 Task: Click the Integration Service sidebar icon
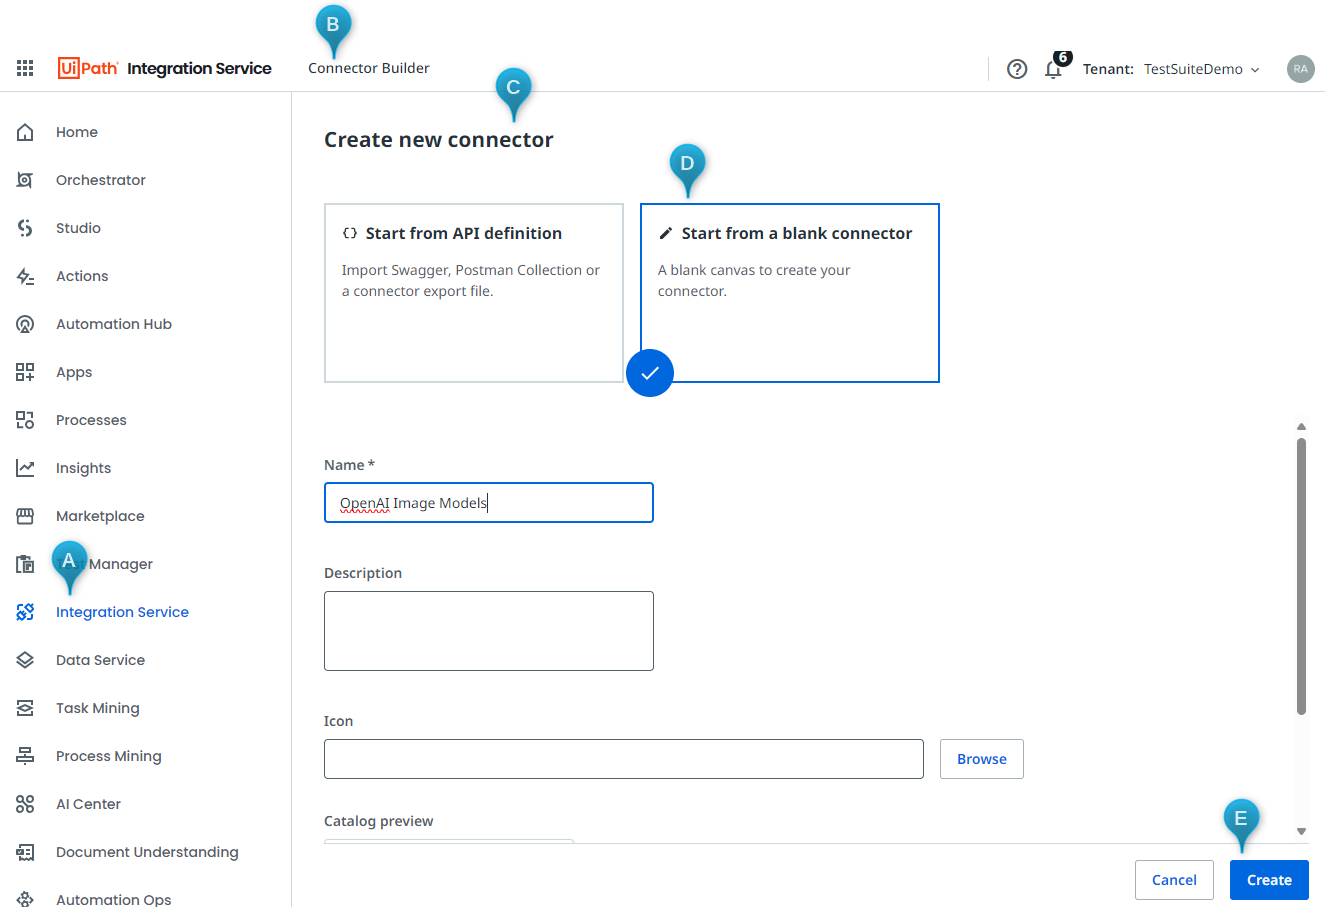(x=25, y=612)
